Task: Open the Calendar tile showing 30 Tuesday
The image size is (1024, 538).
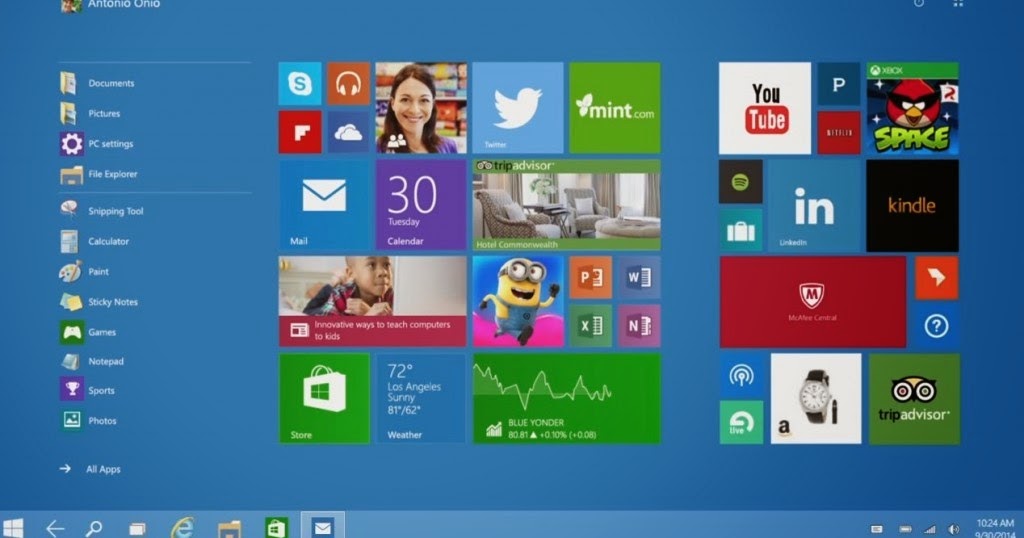Action: [421, 205]
